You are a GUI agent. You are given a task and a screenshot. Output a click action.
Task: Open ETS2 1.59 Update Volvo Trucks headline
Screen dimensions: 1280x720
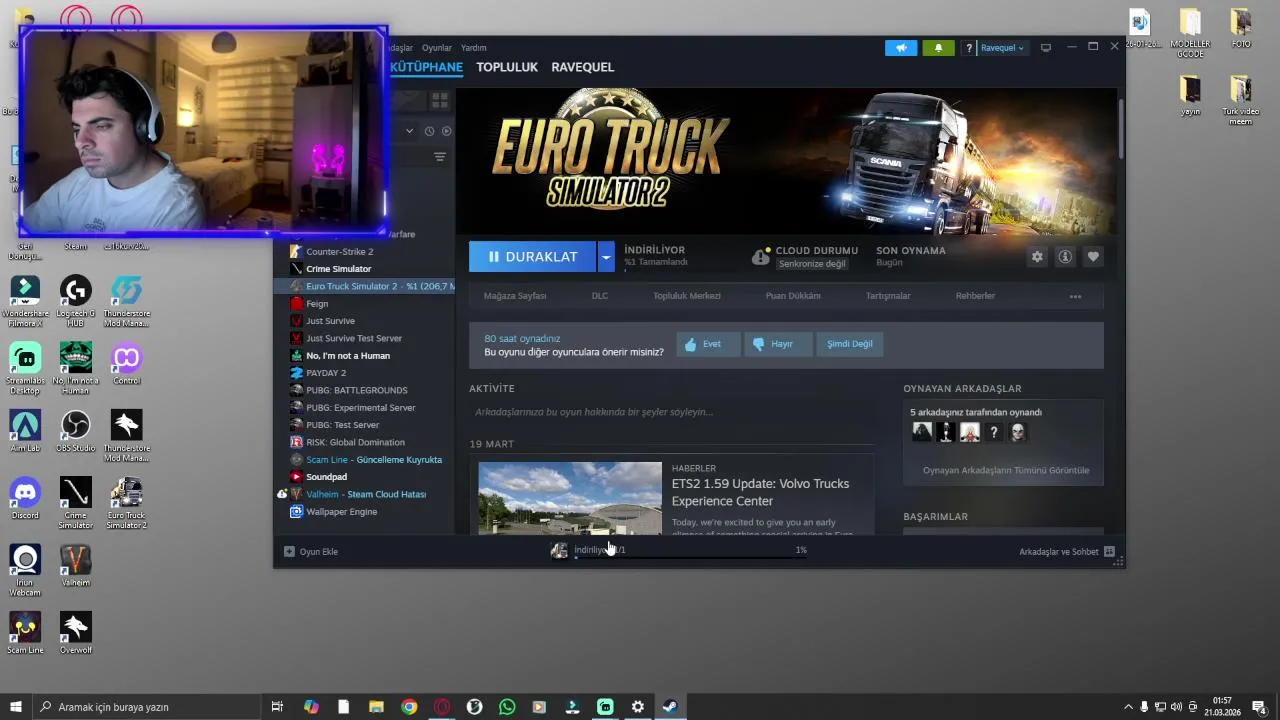pos(760,492)
